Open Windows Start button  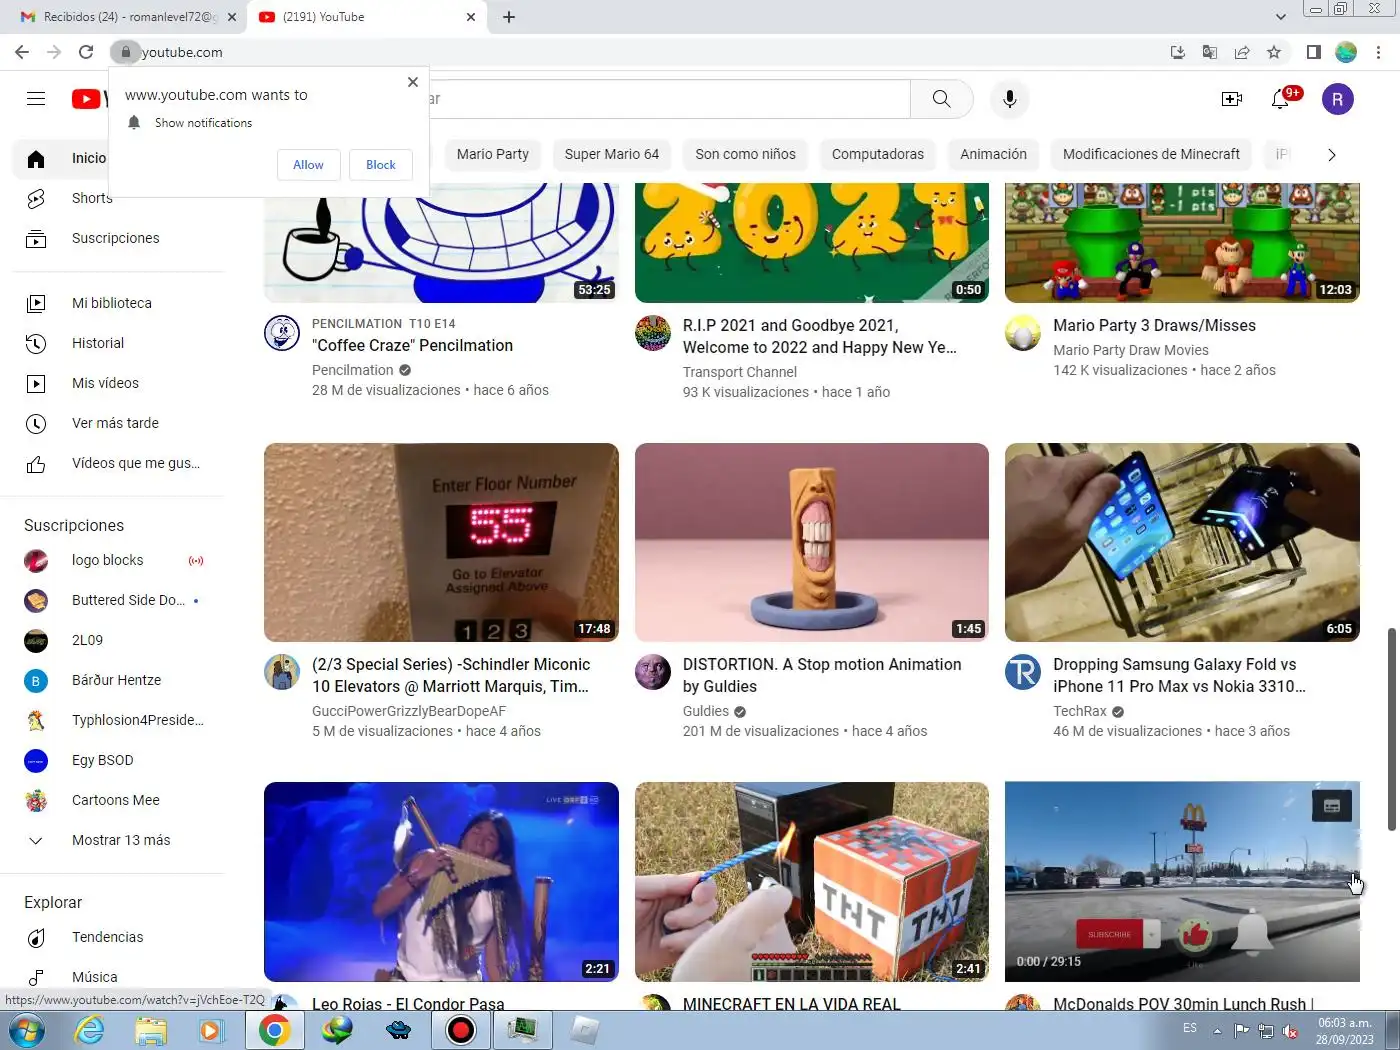click(27, 1030)
